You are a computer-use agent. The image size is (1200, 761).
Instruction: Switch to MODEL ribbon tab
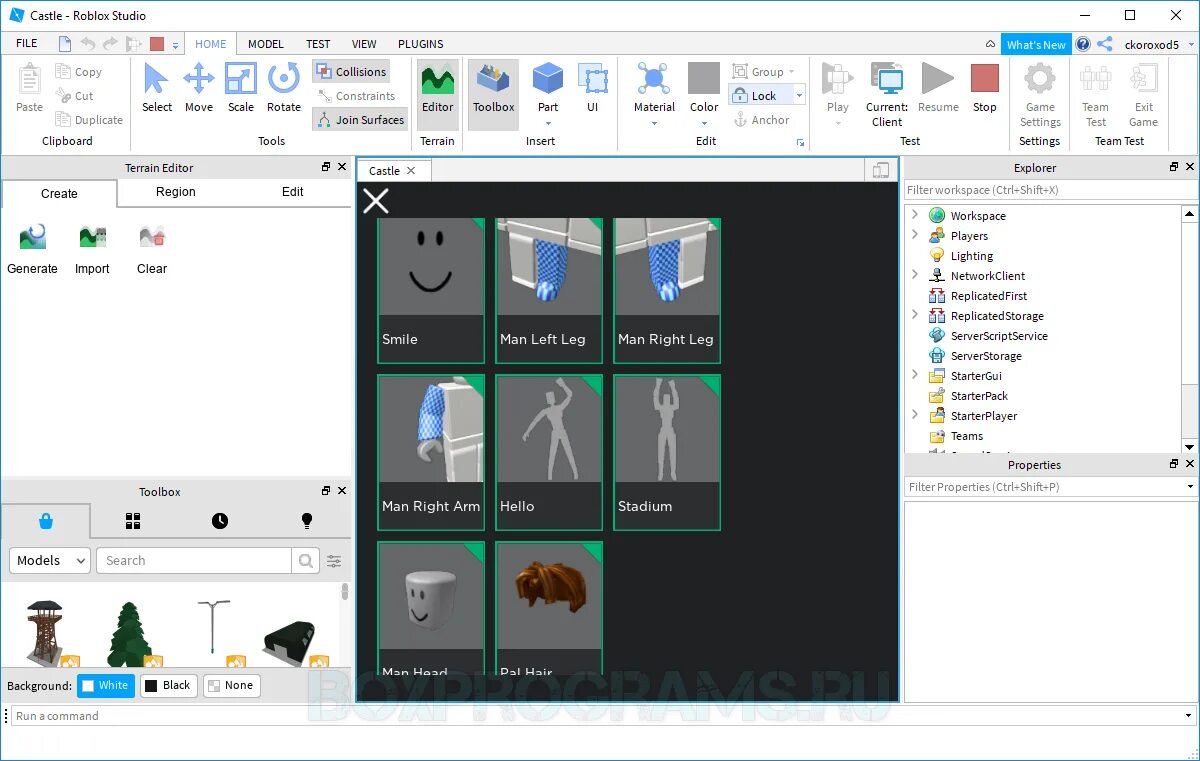[266, 44]
